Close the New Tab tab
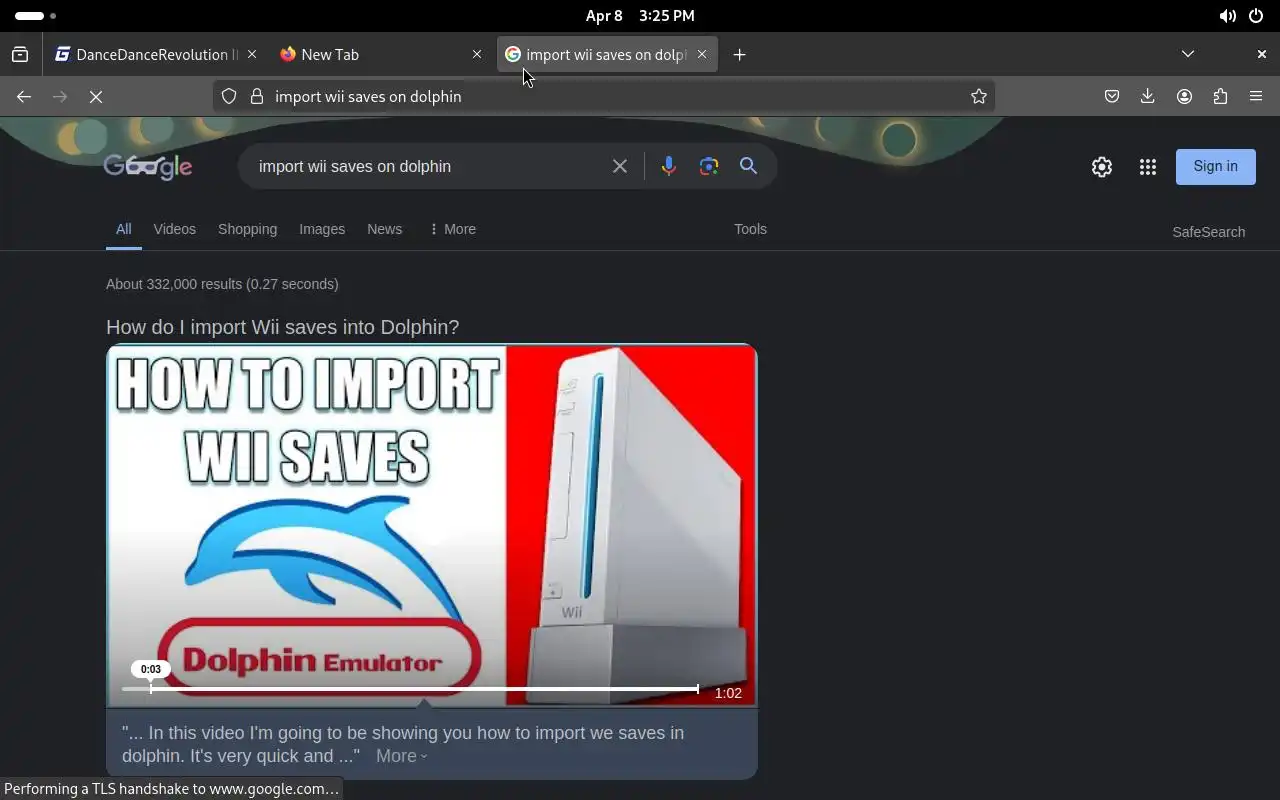 [477, 55]
